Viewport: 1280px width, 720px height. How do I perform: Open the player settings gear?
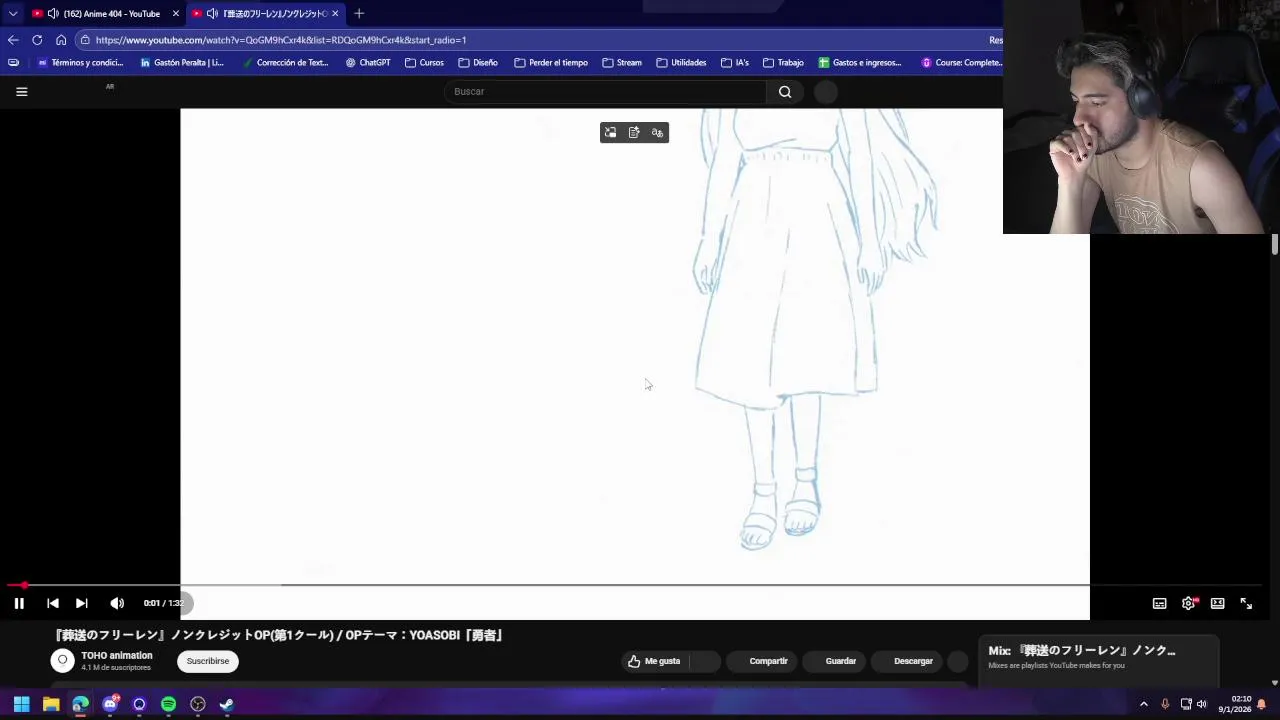[x=1188, y=603]
